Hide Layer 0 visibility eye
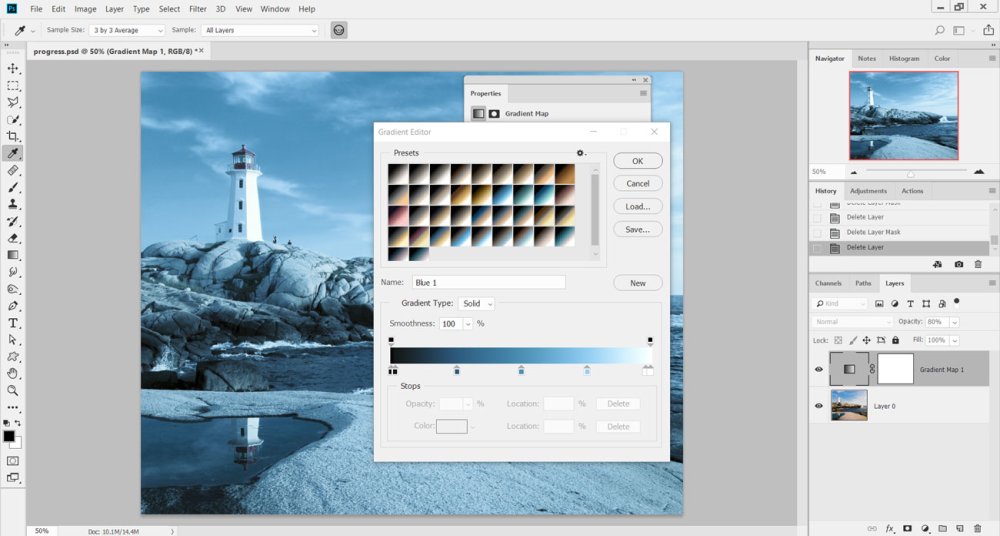The height and width of the screenshot is (536, 1000). pos(819,406)
